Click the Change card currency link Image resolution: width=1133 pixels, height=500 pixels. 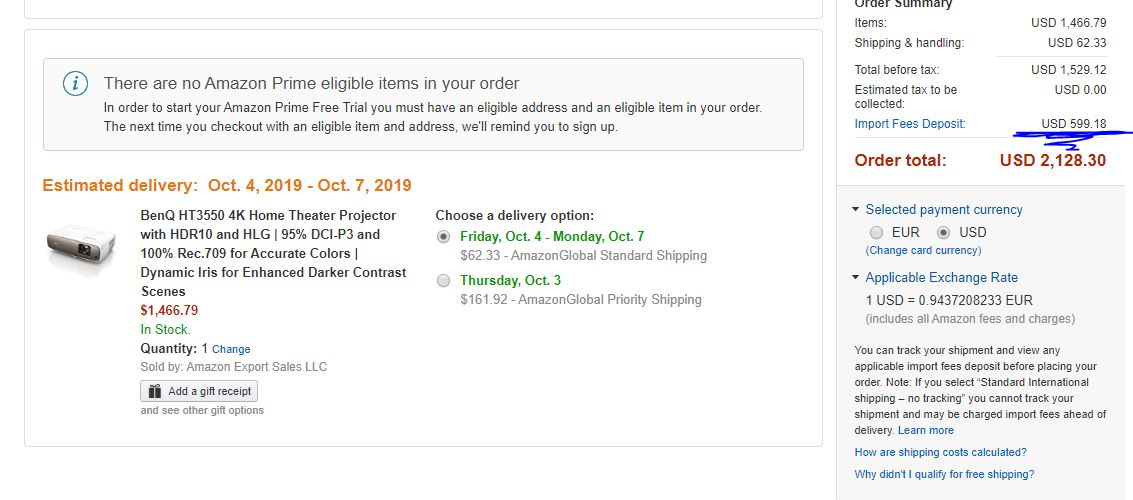(x=923, y=250)
